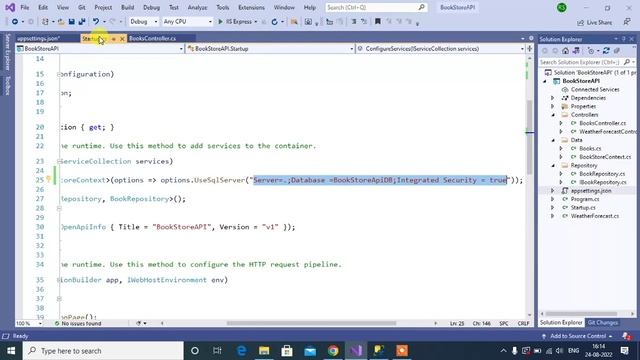Open the Extensions menu
The image size is (640, 360).
click(x=251, y=7)
